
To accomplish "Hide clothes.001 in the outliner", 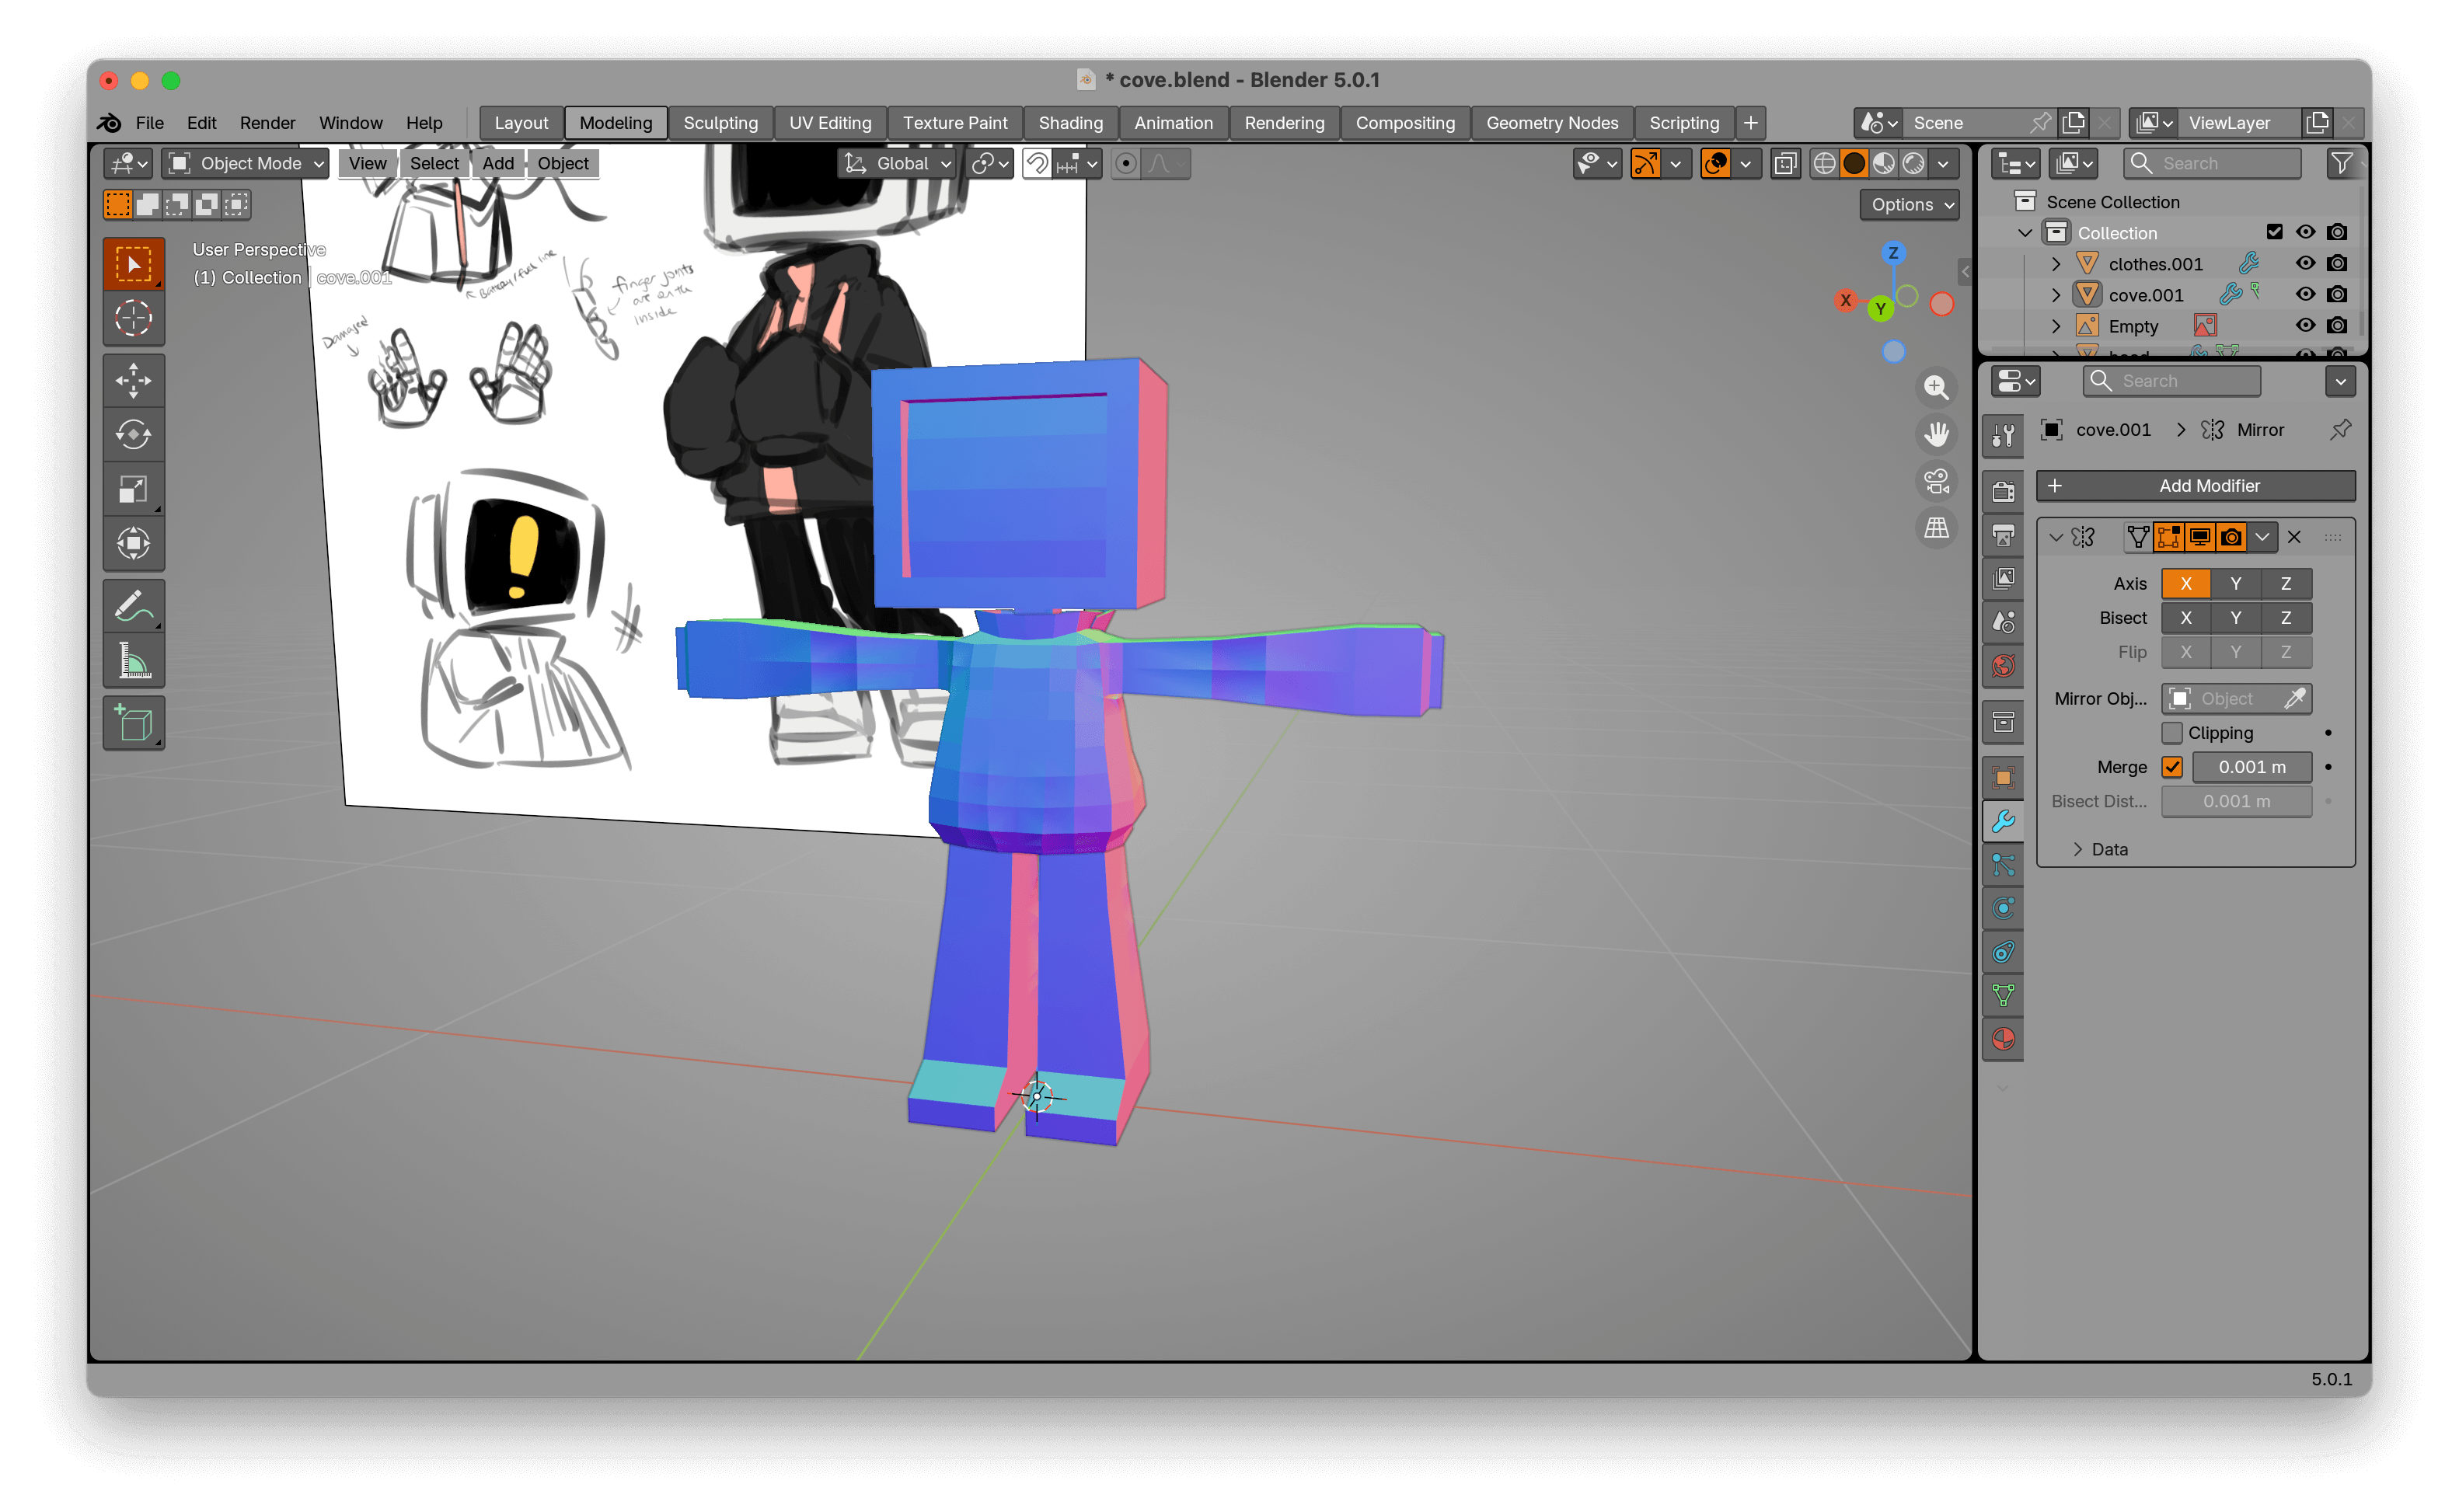I will coord(2304,263).
